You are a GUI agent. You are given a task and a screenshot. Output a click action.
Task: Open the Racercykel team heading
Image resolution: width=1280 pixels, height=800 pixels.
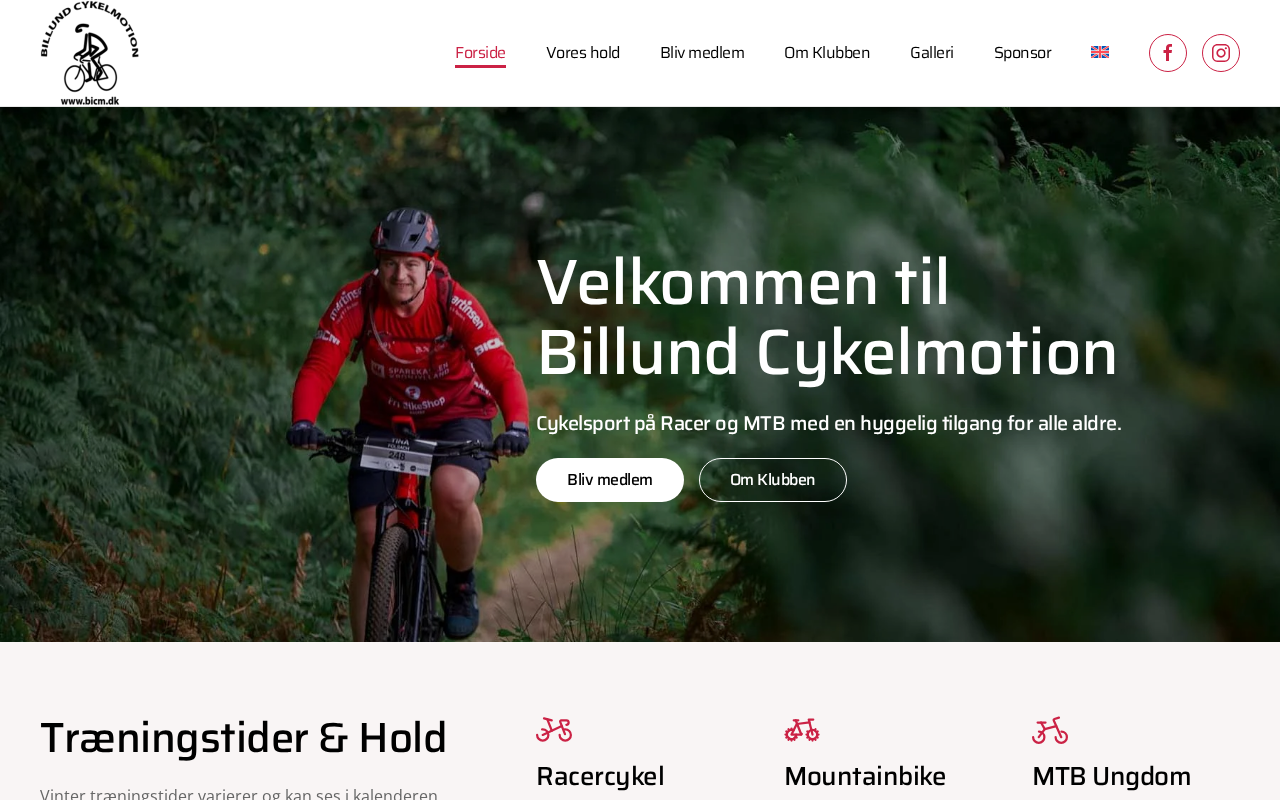(600, 776)
